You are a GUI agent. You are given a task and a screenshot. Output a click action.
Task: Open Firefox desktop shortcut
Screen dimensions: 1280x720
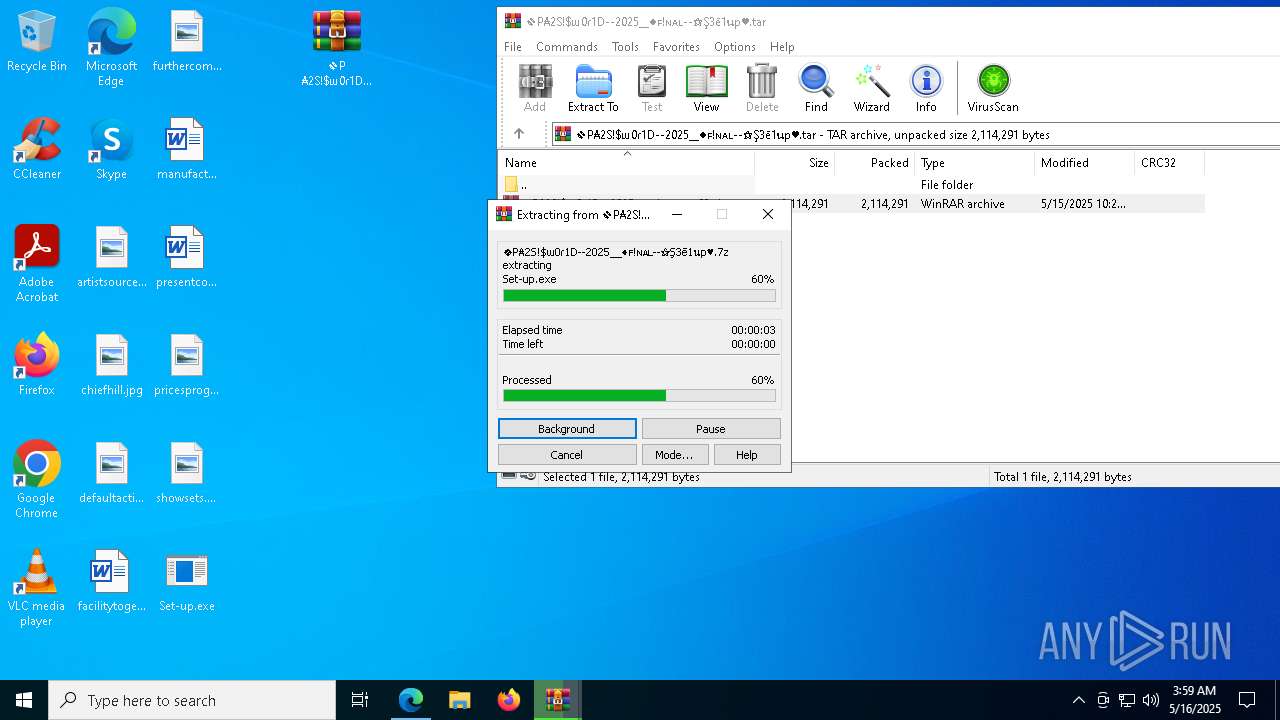tap(37, 365)
